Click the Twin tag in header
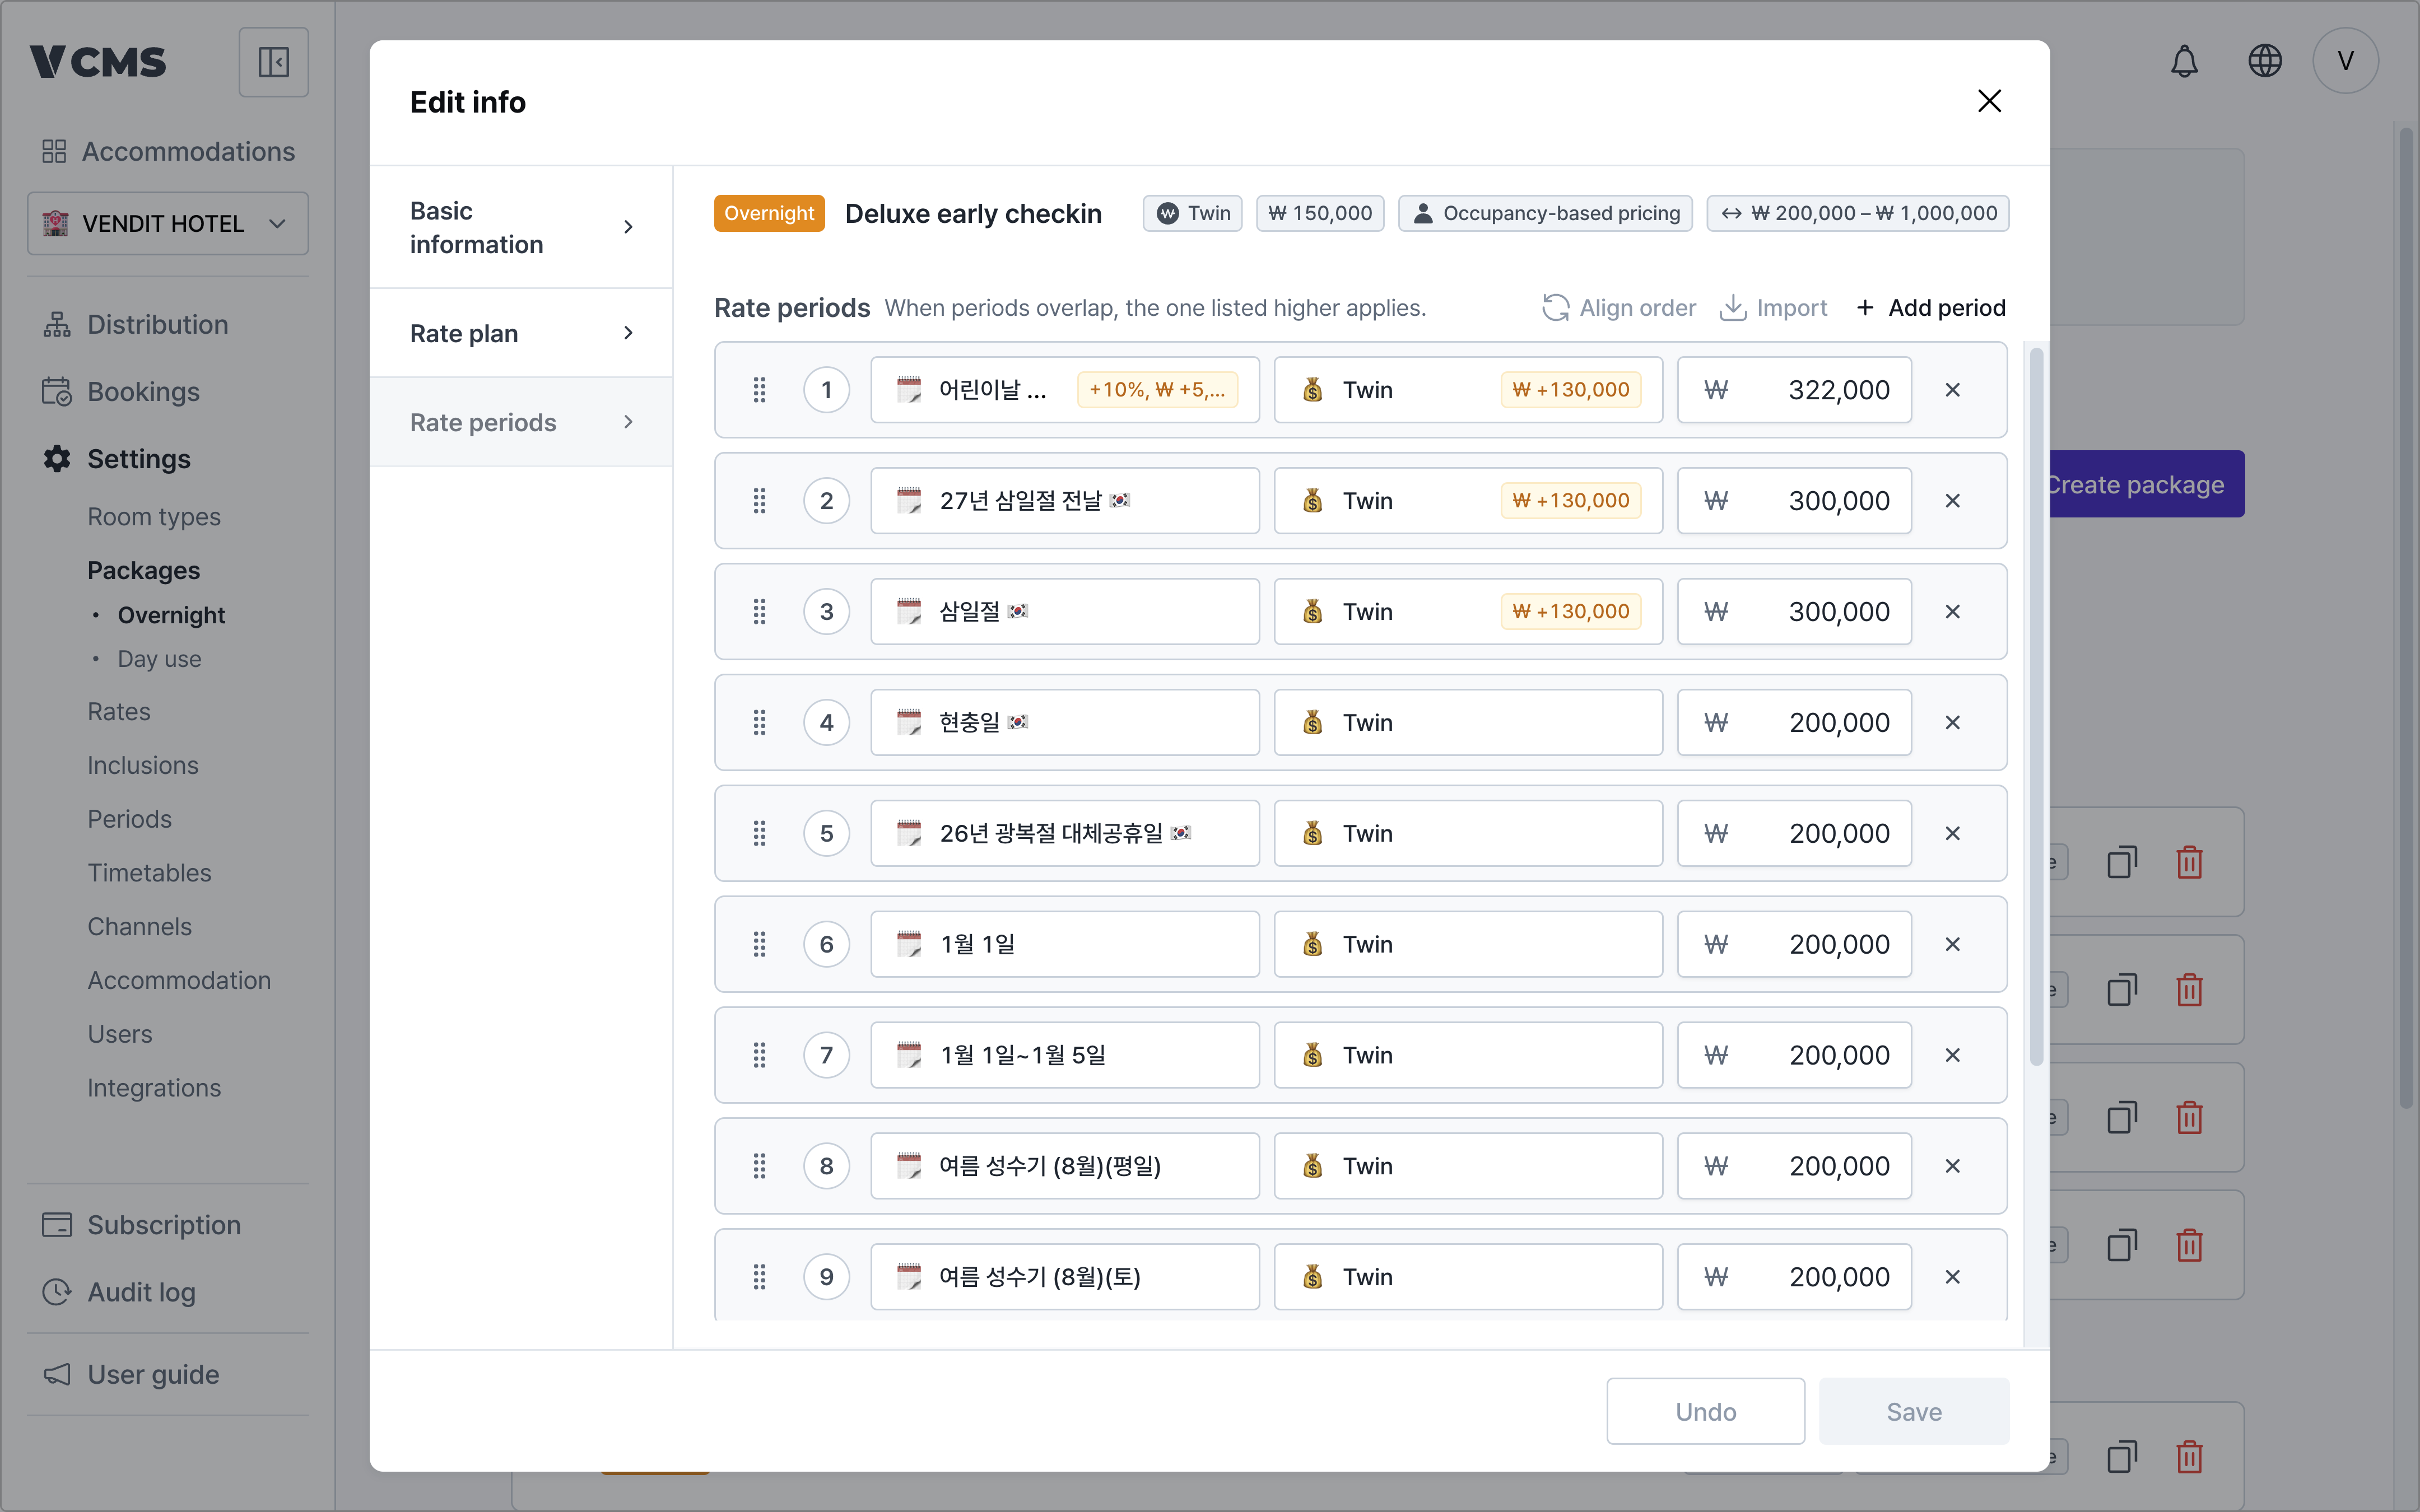 (1192, 213)
